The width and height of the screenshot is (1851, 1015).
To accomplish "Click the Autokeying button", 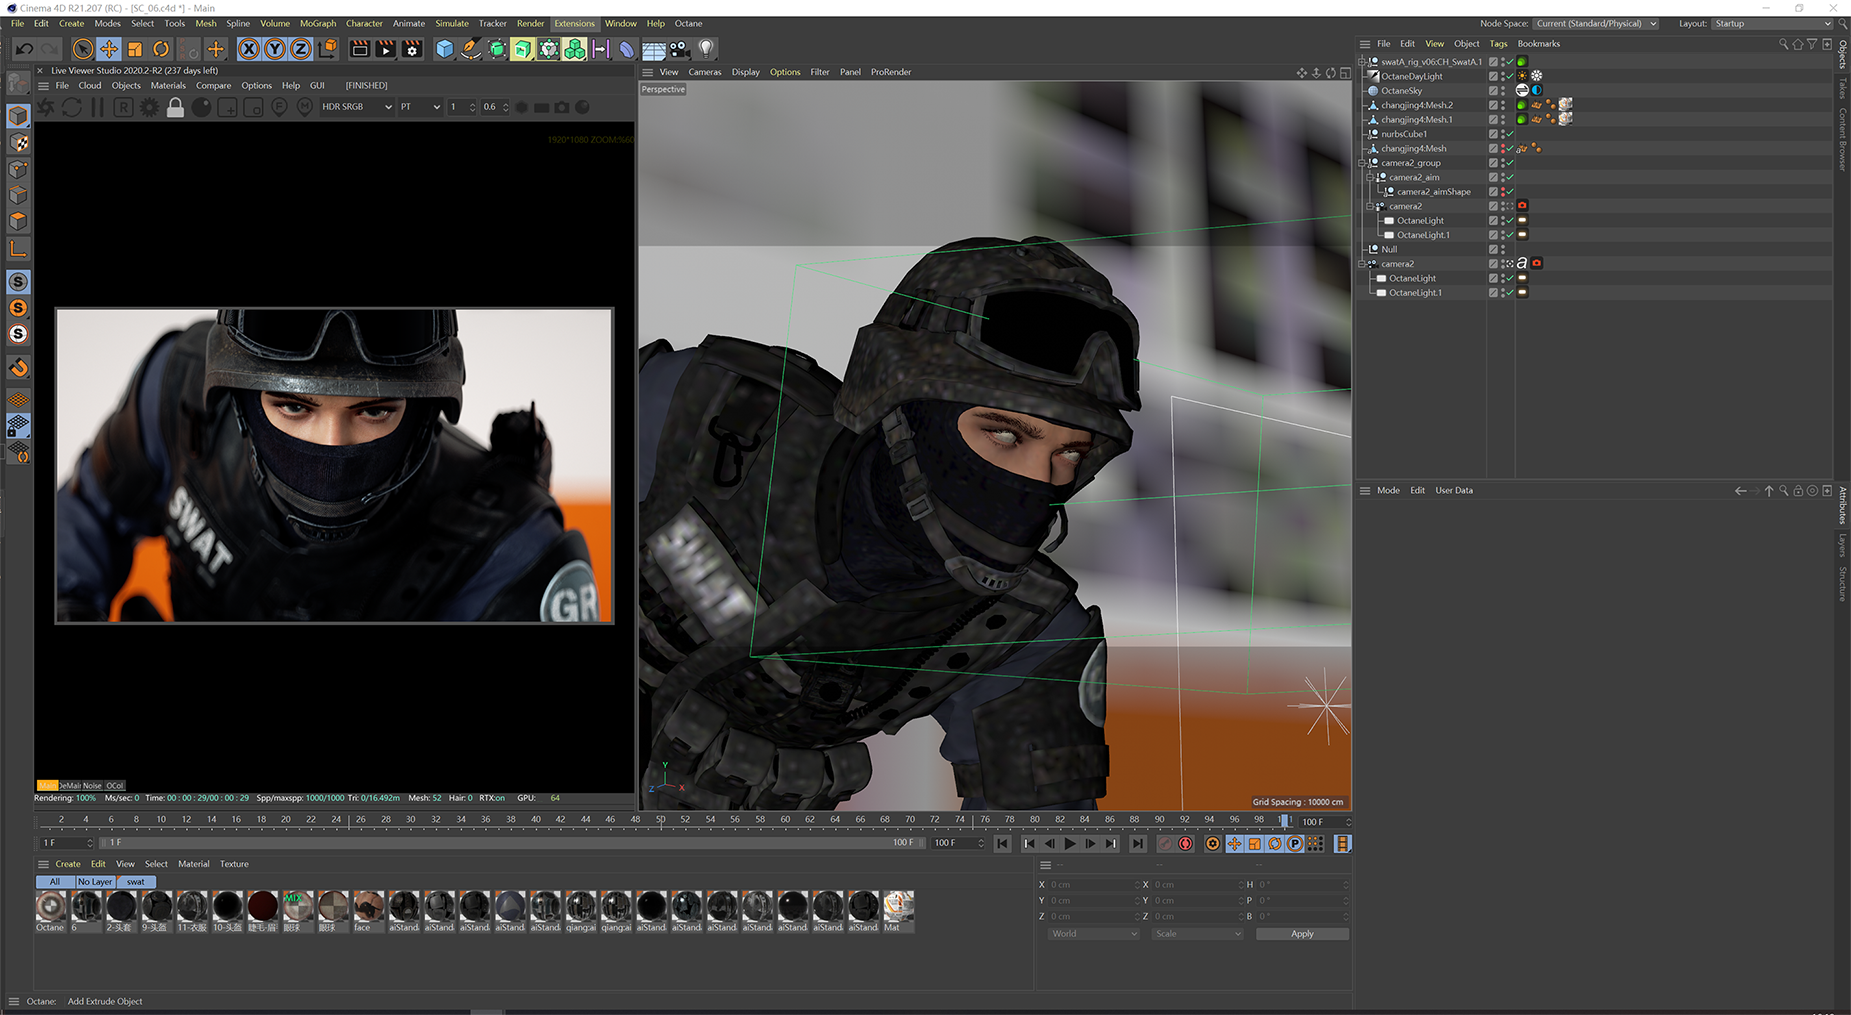I will [1186, 844].
